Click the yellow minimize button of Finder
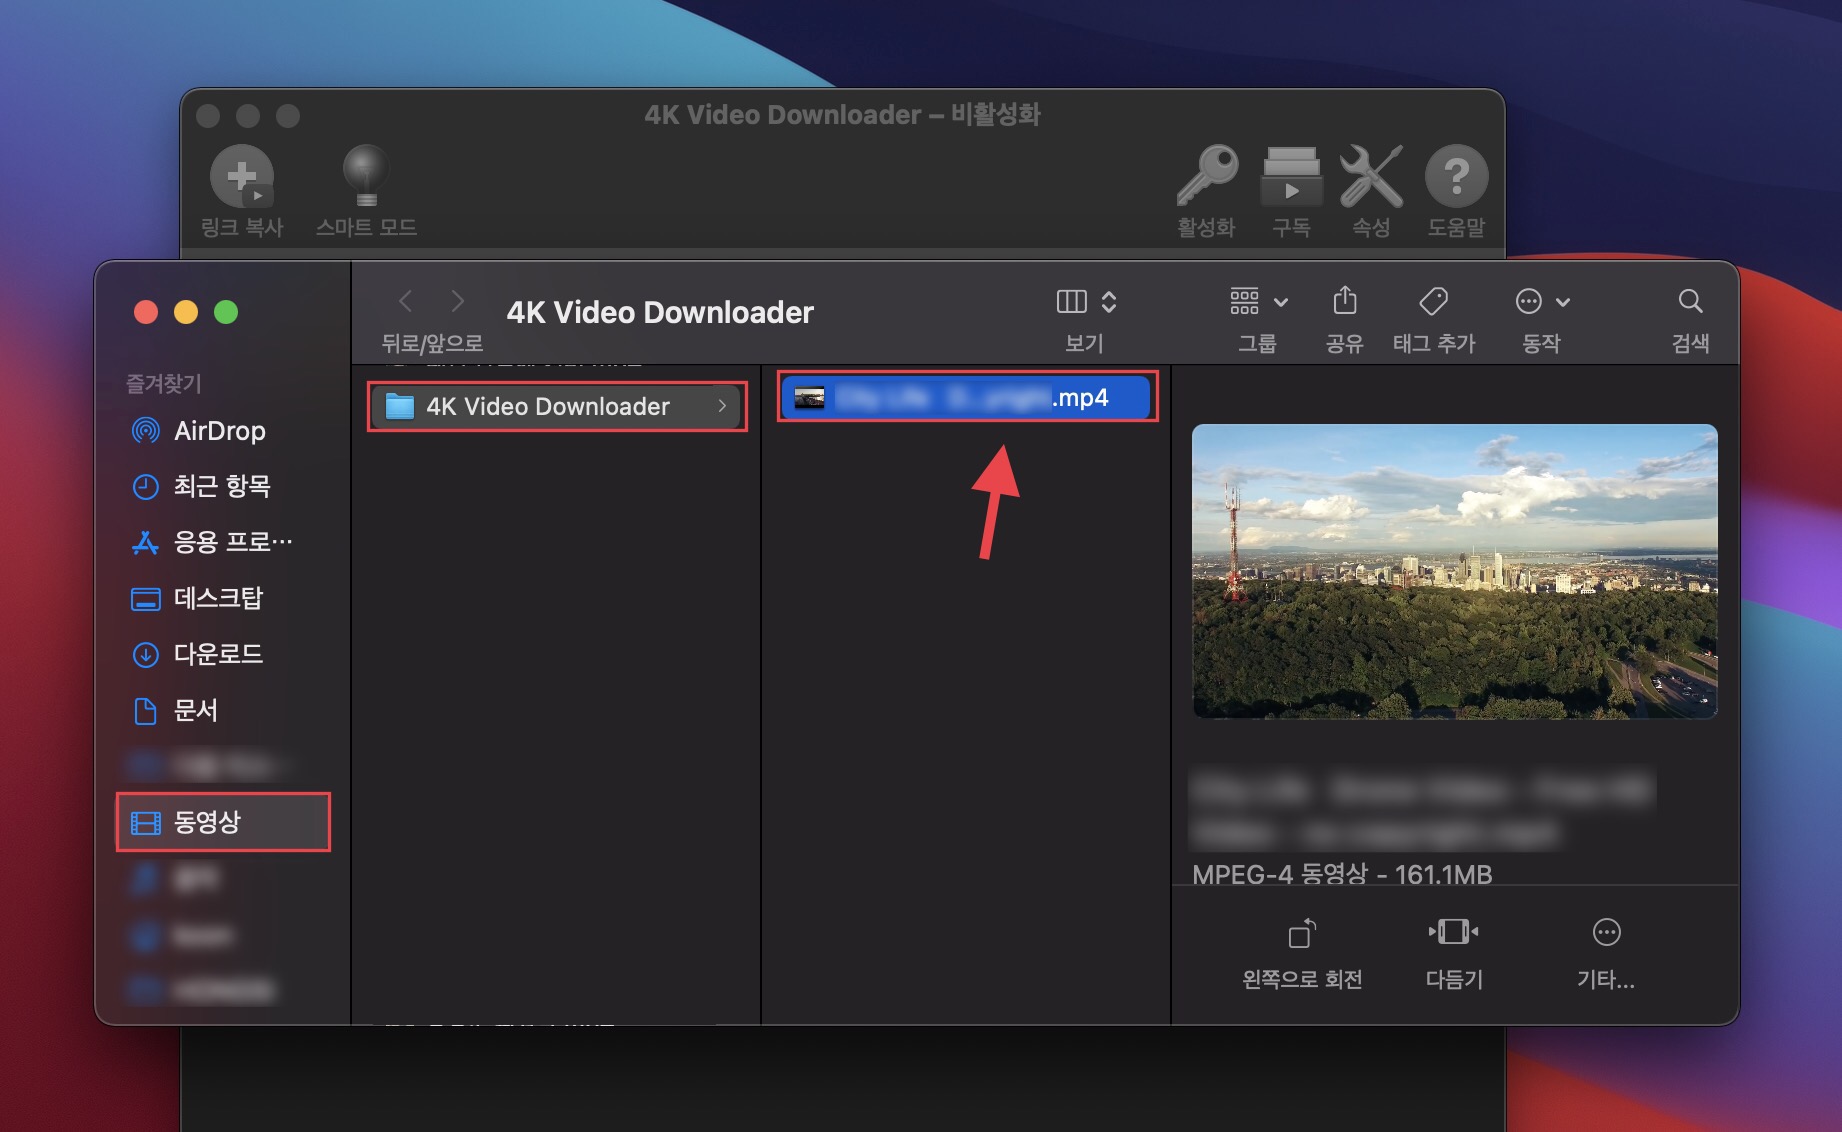Viewport: 1842px width, 1132px height. pos(186,312)
